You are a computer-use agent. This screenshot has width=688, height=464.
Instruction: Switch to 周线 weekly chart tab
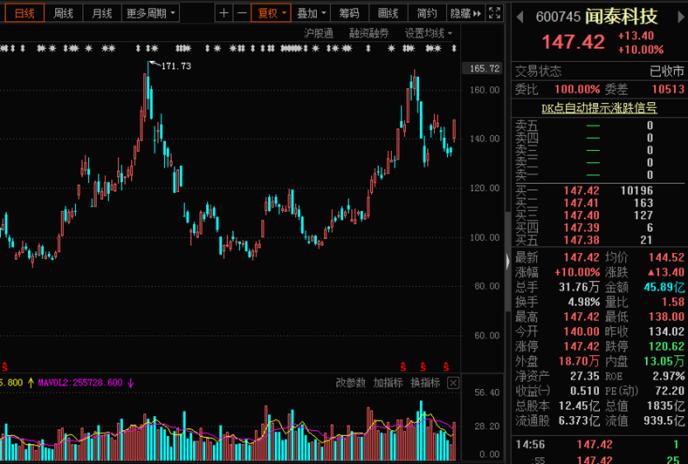tap(63, 13)
